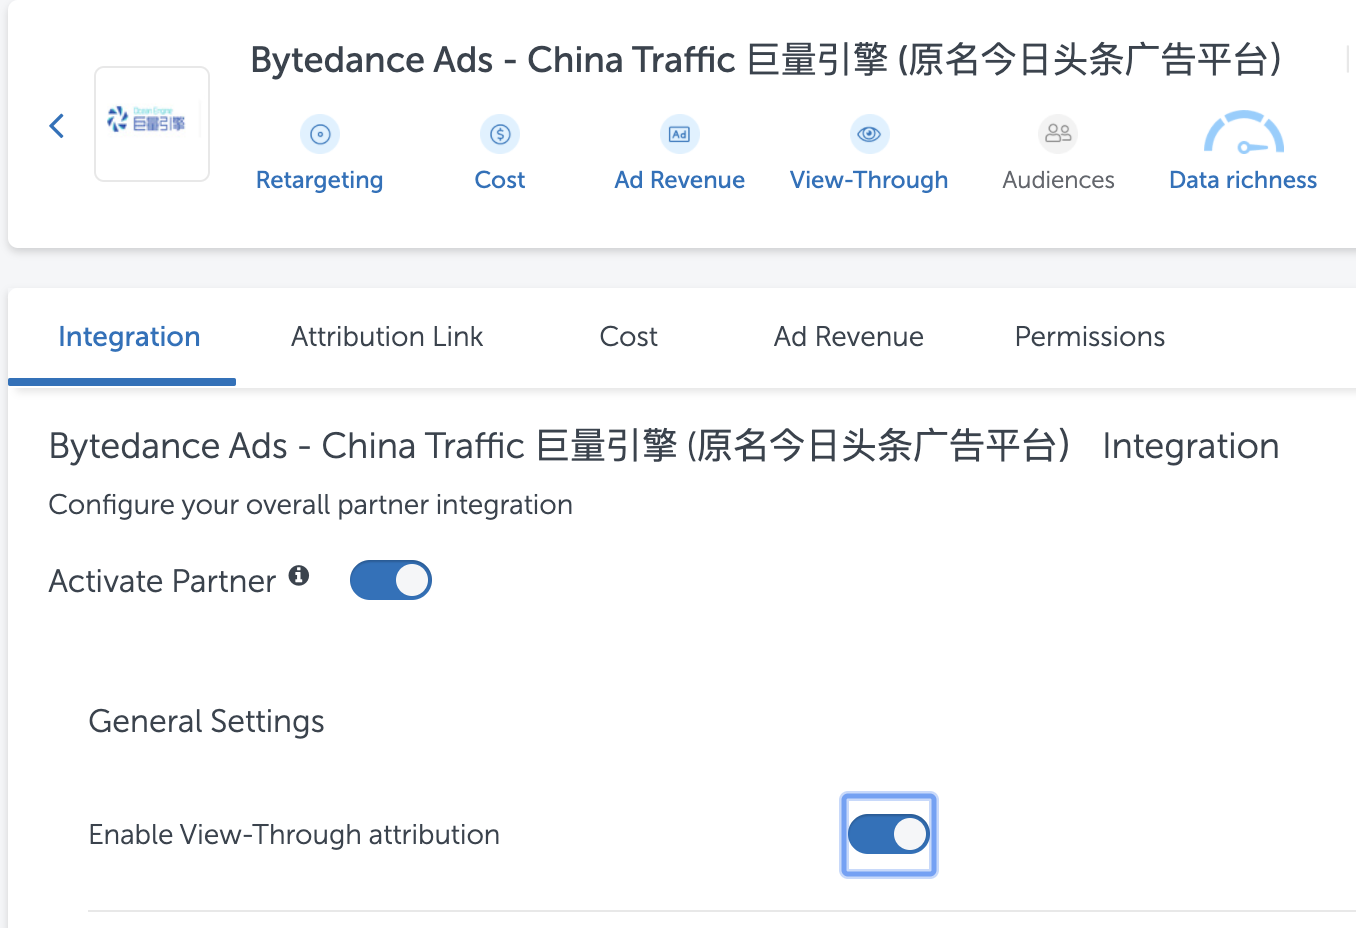Viewport: 1356px width, 928px height.
Task: Toggle Enable View-Through attribution switch
Action: pyautogui.click(x=889, y=834)
